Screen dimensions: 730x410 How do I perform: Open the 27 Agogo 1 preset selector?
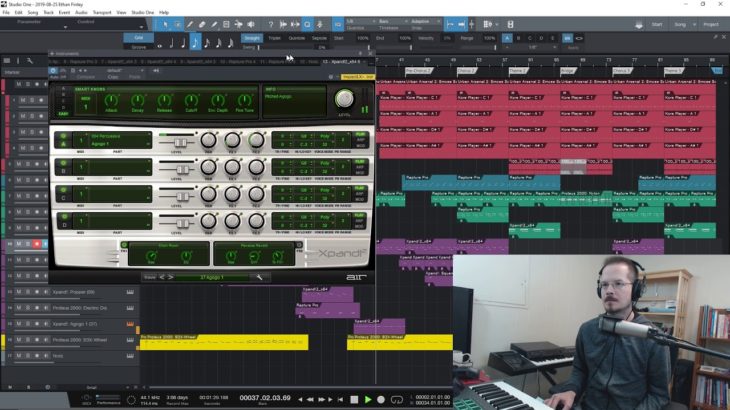[212, 277]
